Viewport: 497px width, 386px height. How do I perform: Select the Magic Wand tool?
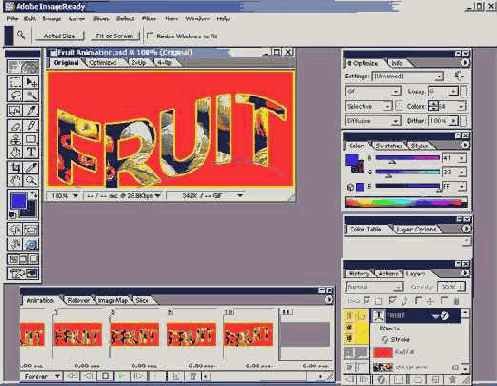tap(31, 96)
